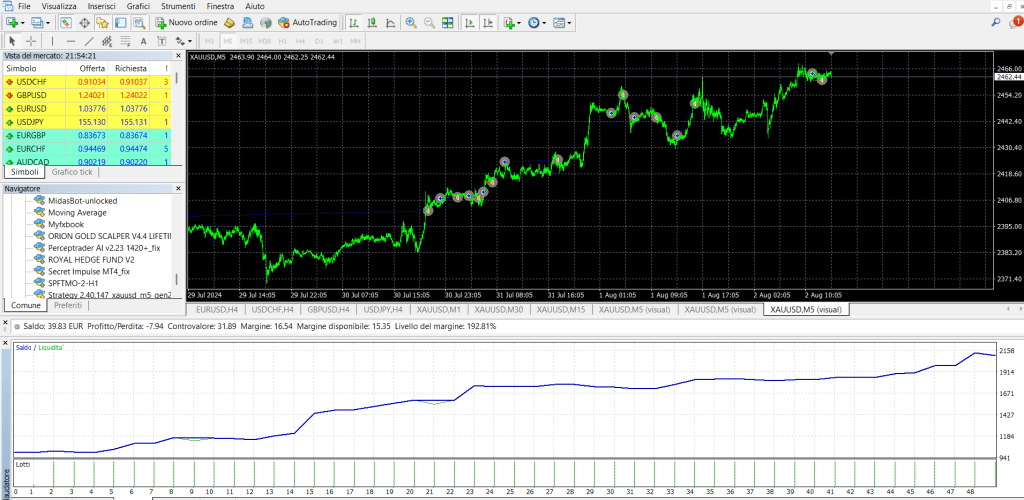Switch timeframe to M1
1024x500 pixels.
pos(210,41)
